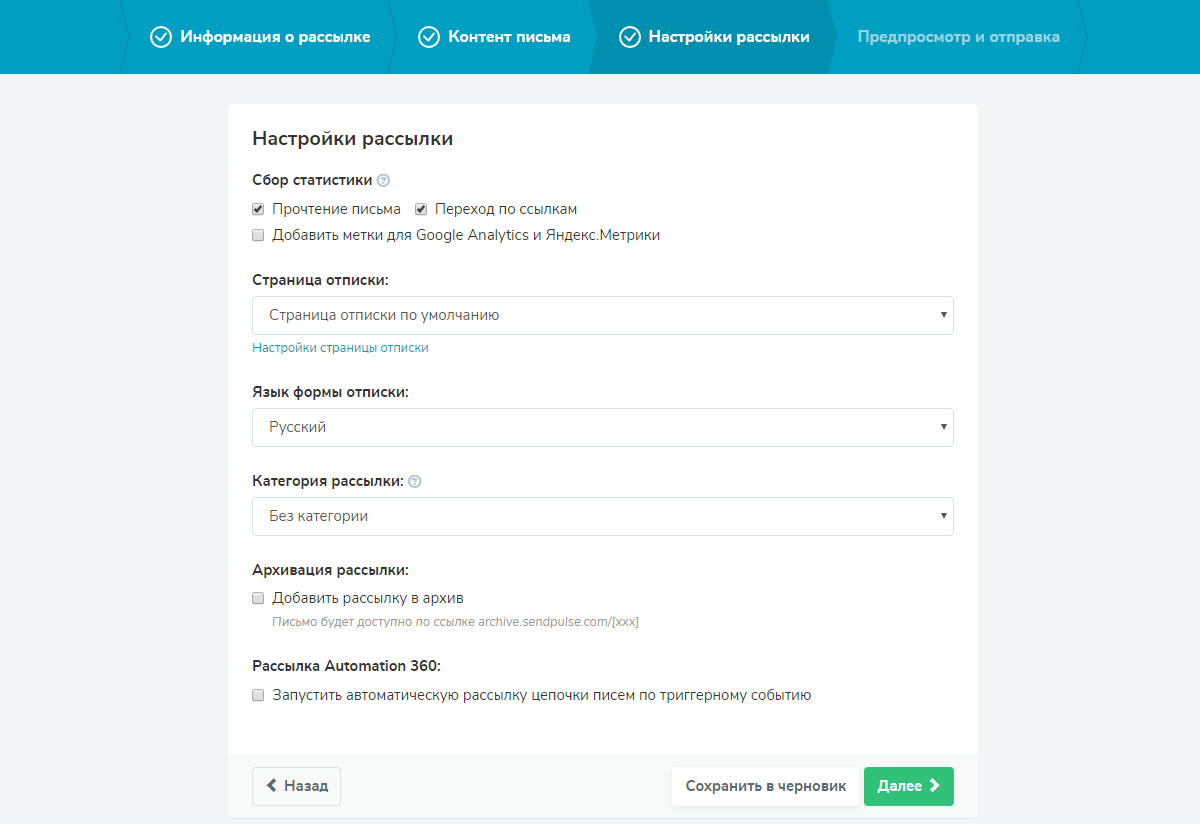Open the Настройки страницы отписки link
1200x824 pixels.
tap(340, 348)
